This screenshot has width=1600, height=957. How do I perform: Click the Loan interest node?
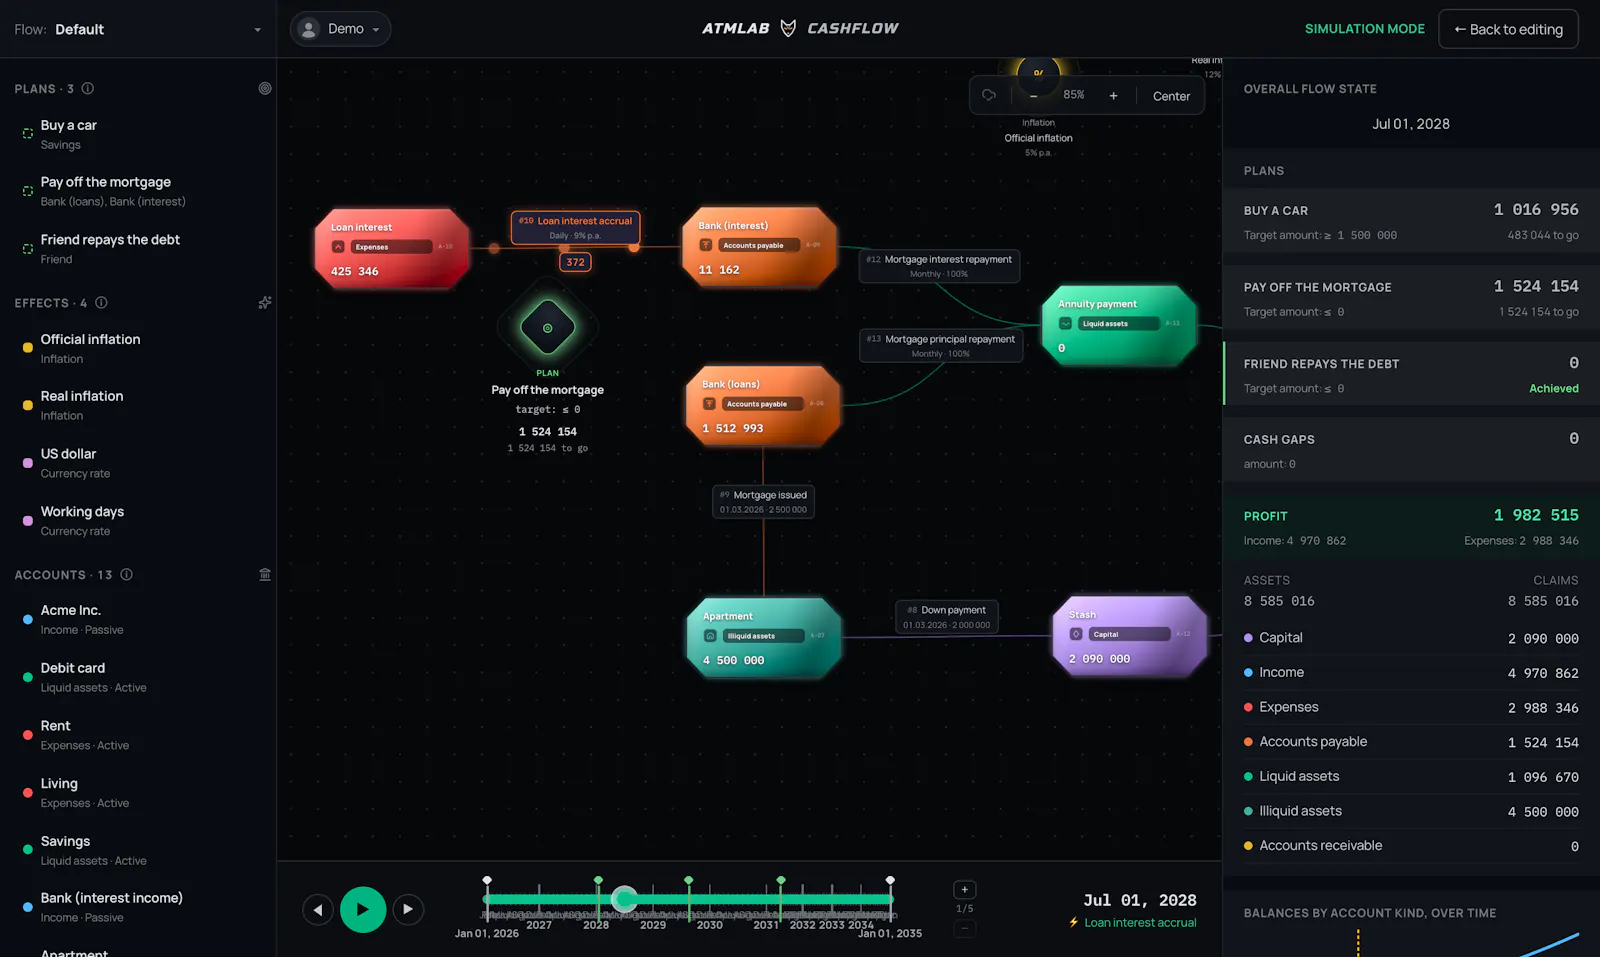pos(393,249)
